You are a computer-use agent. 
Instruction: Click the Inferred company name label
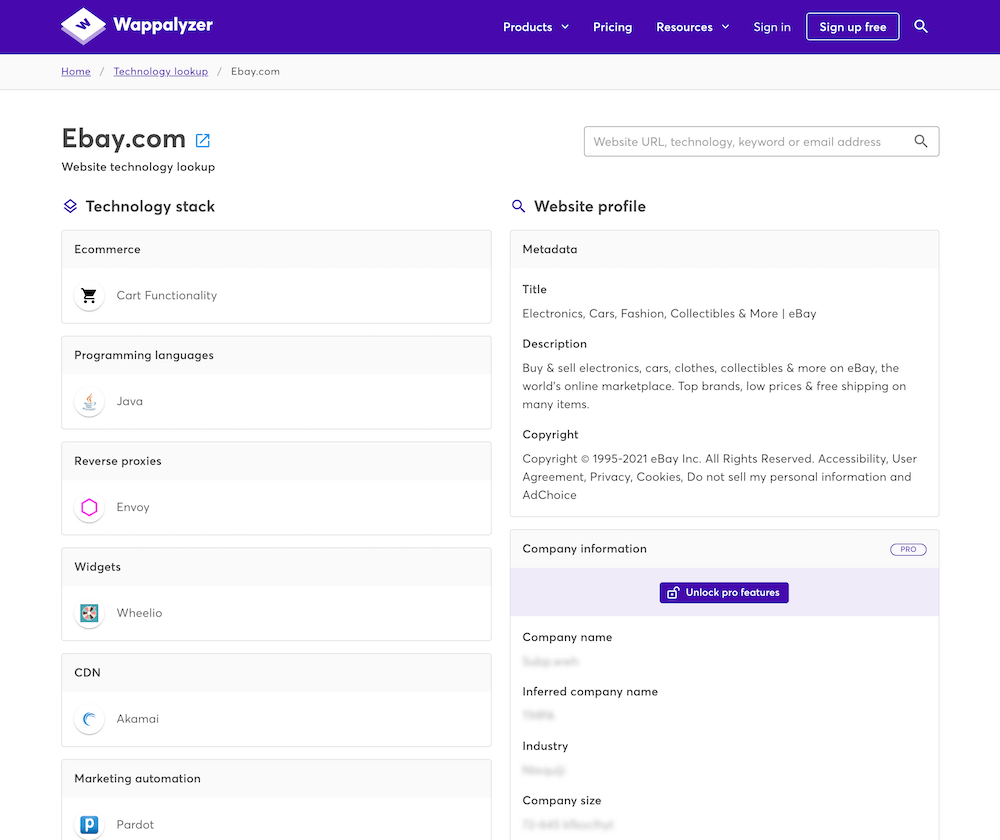590,692
